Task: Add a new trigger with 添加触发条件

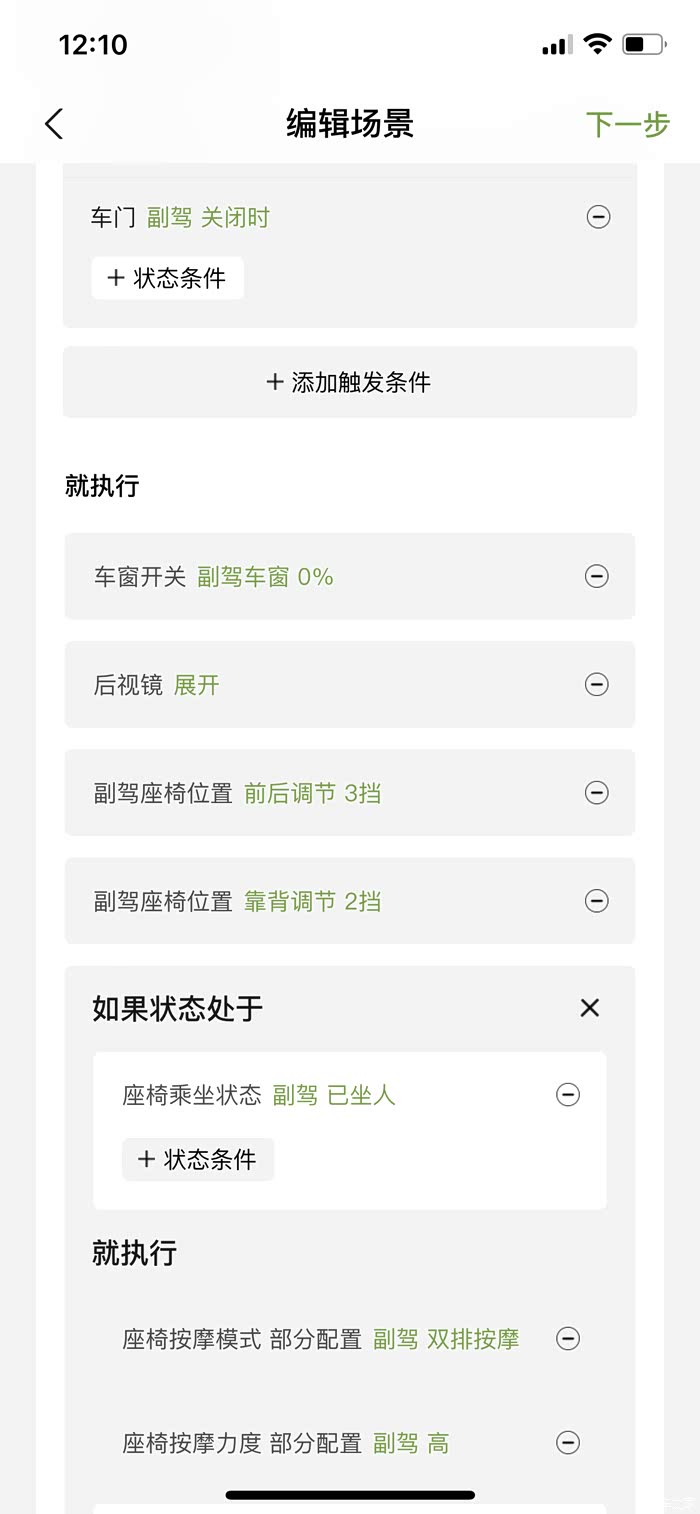Action: click(x=350, y=382)
